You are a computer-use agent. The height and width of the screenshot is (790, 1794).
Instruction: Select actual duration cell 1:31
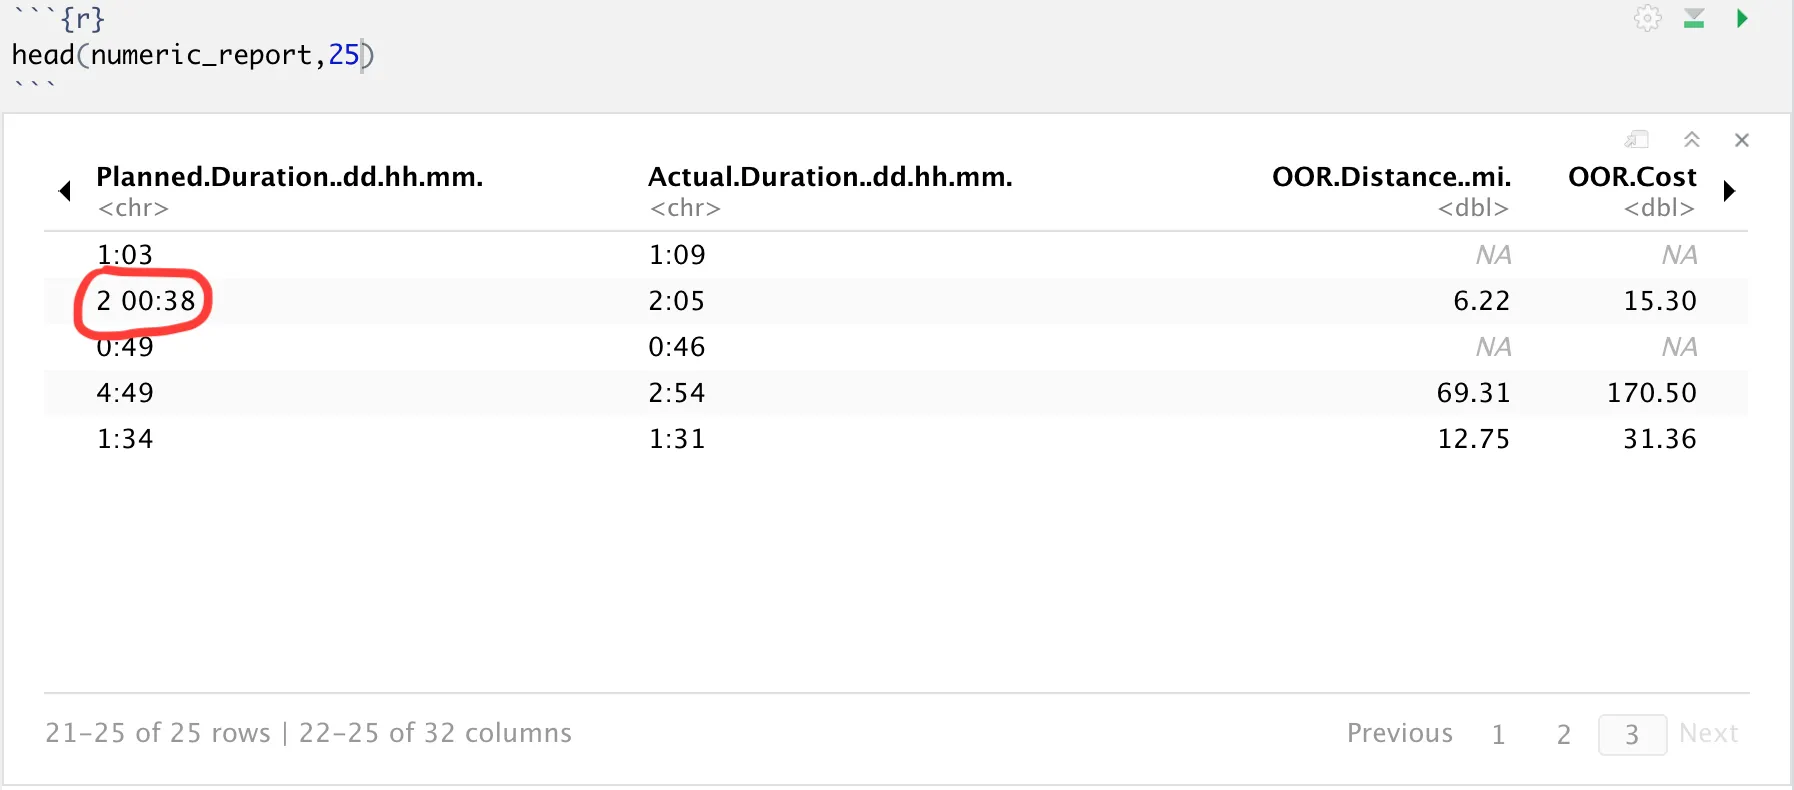tap(677, 439)
